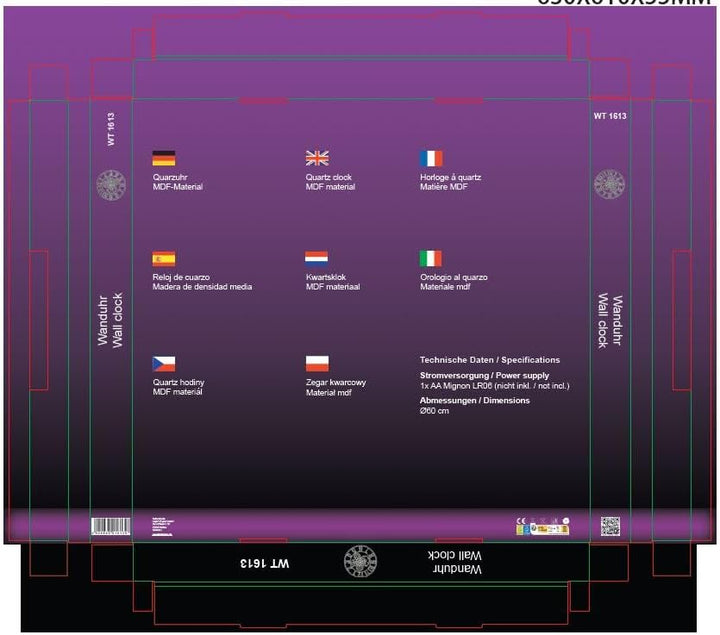Click the 'Stromversorgung / Power supply' text
Image resolution: width=720 pixels, height=635 pixels.
[484, 375]
